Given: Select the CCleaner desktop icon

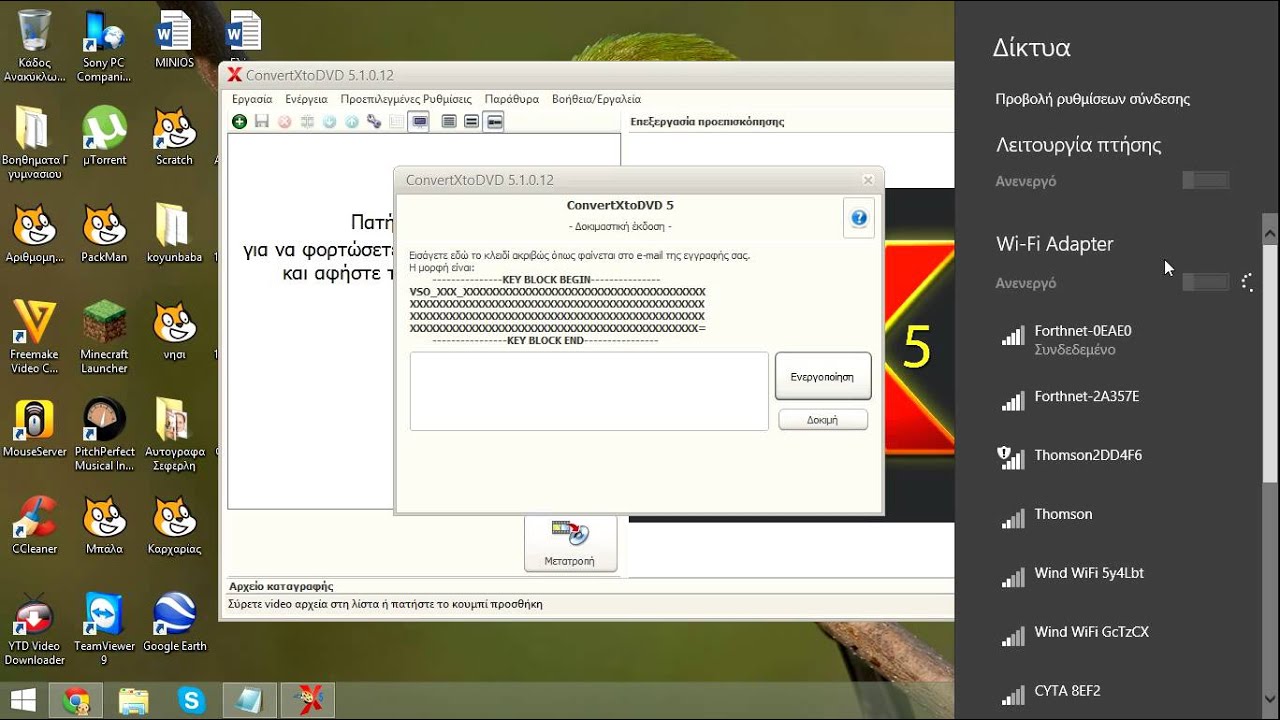Looking at the screenshot, I should pyautogui.click(x=35, y=525).
